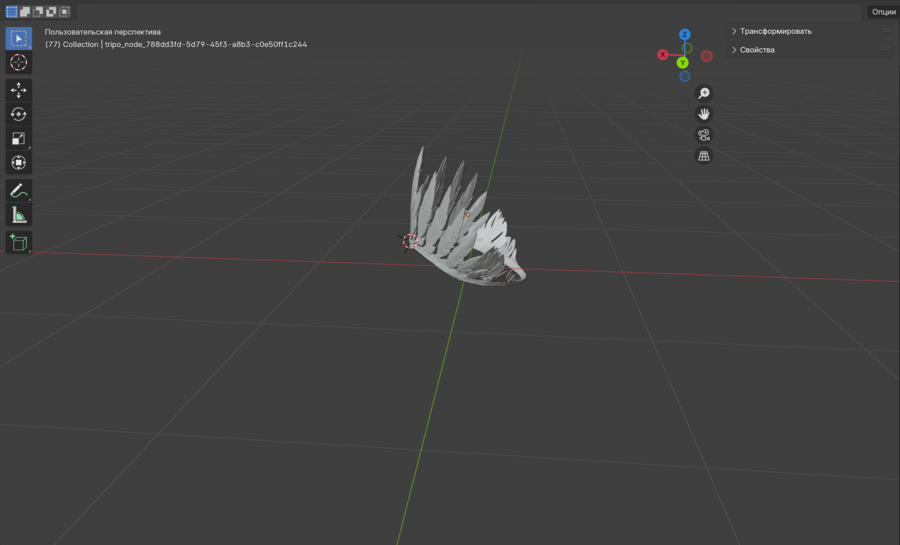
Task: Open the Опции dropdown
Action: click(x=883, y=12)
